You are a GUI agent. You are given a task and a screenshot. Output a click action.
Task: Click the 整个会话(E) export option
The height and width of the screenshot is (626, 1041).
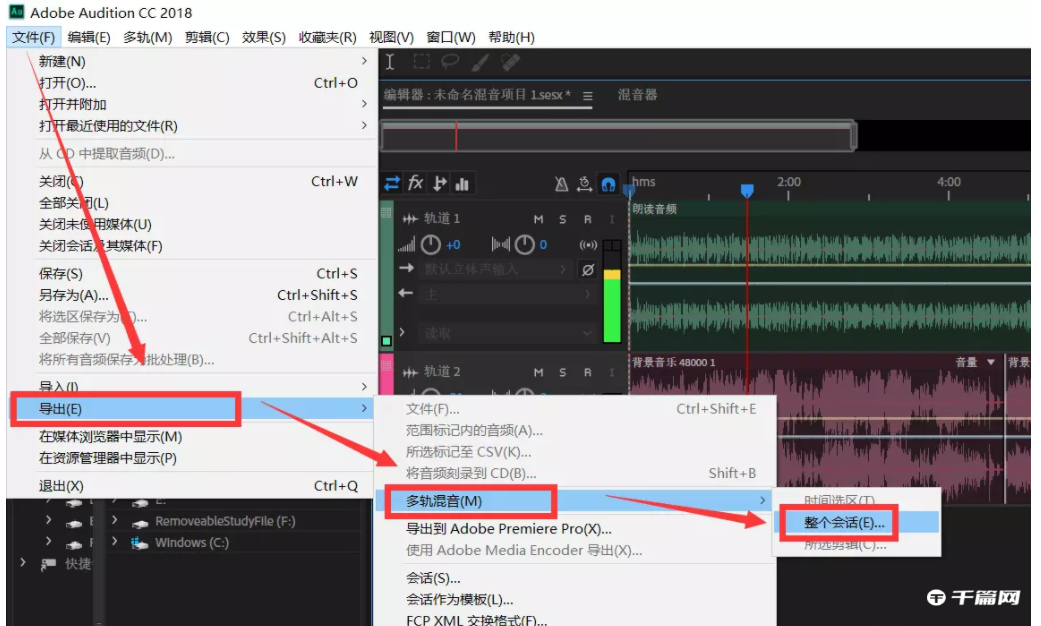tap(845, 522)
